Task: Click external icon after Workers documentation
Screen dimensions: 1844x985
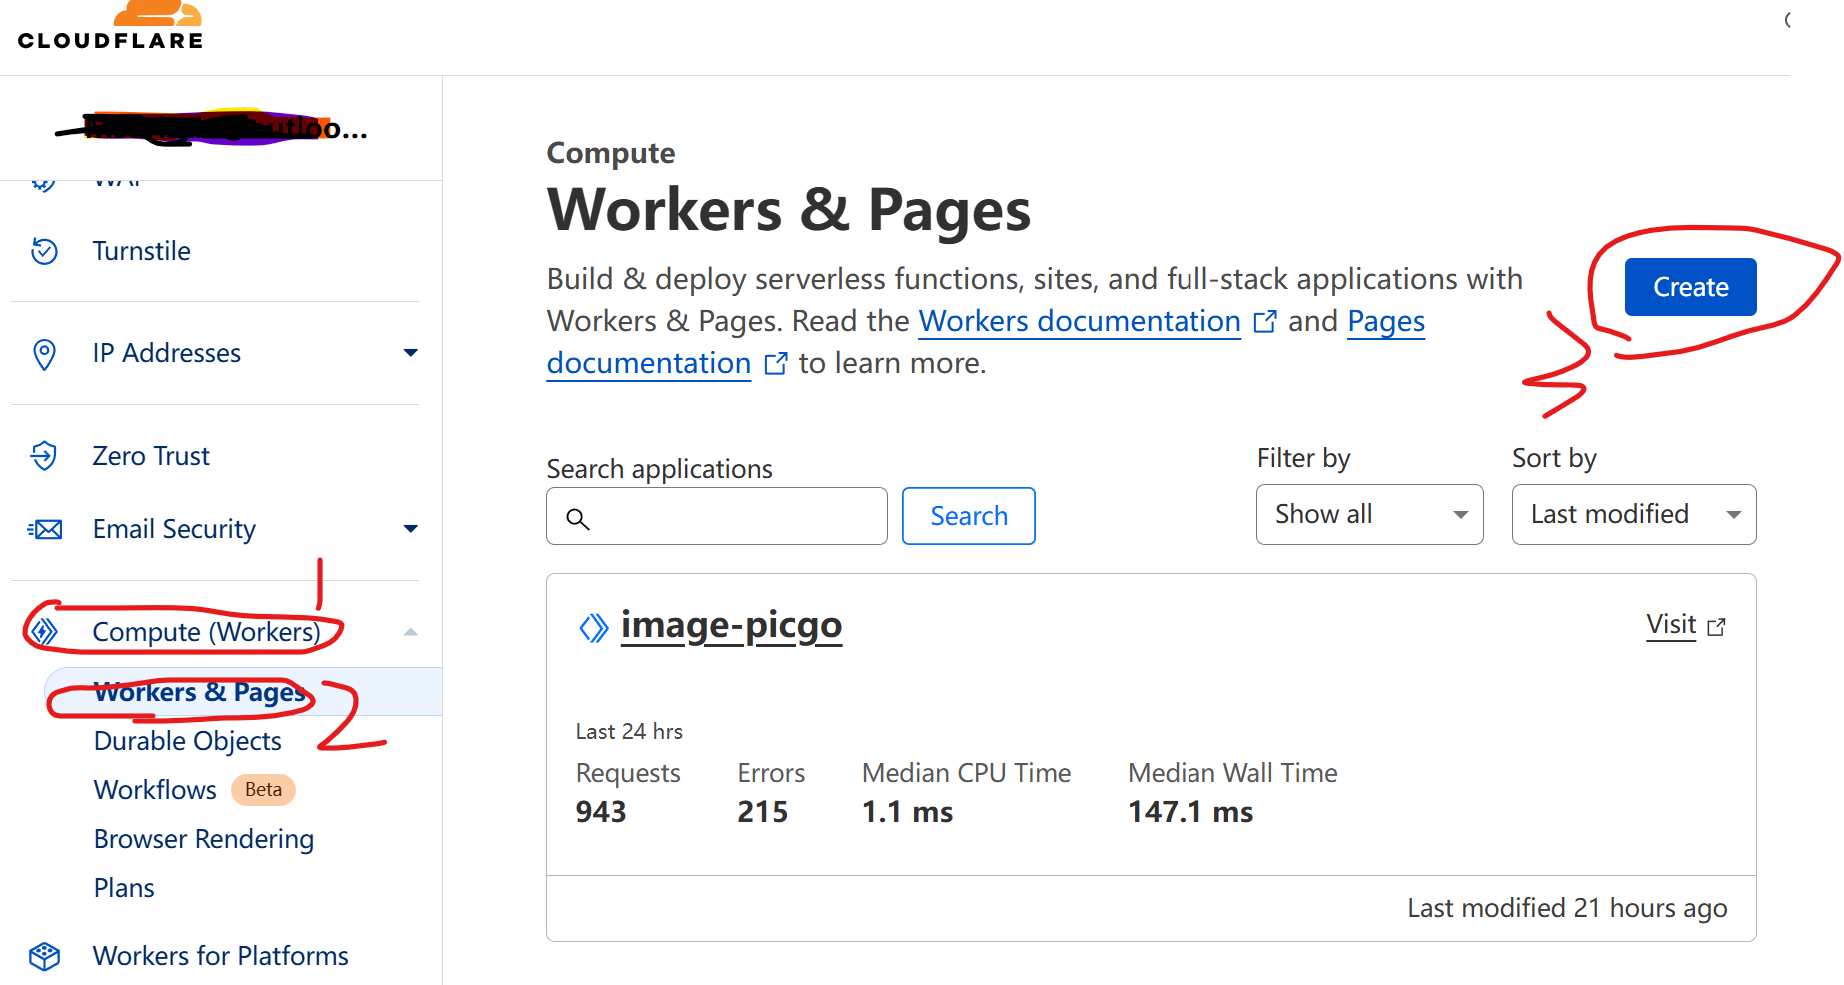Action: point(1265,321)
